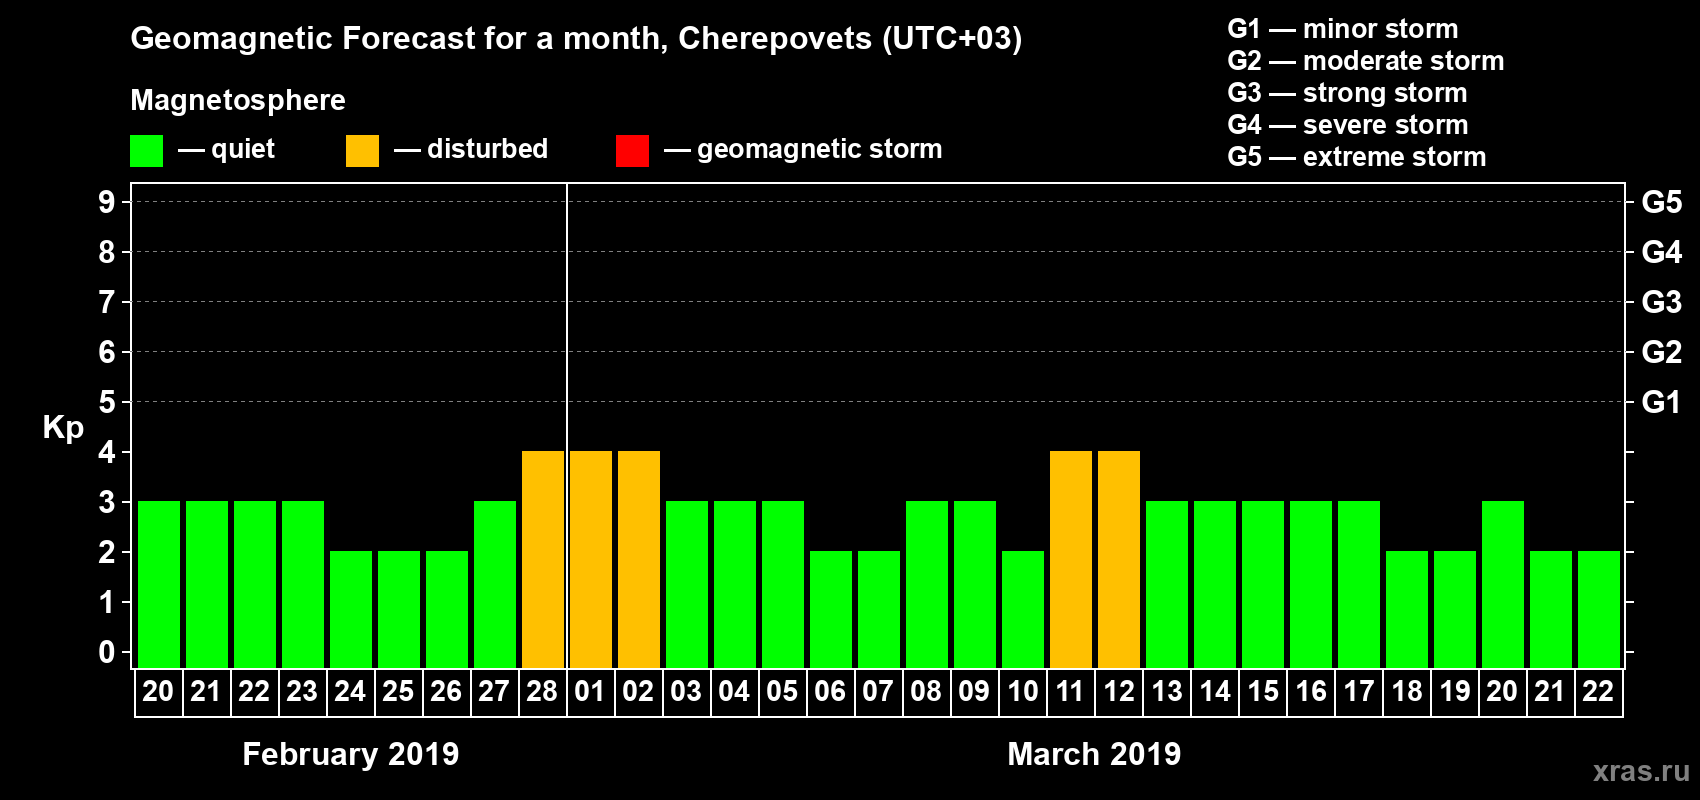Image resolution: width=1700 pixels, height=800 pixels.
Task: Click date cell 26 on the axis
Action: click(446, 692)
